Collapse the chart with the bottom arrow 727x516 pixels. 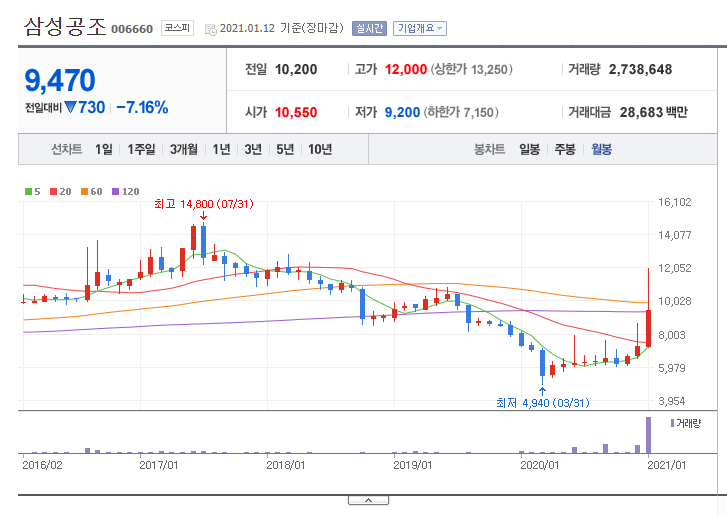(368, 500)
